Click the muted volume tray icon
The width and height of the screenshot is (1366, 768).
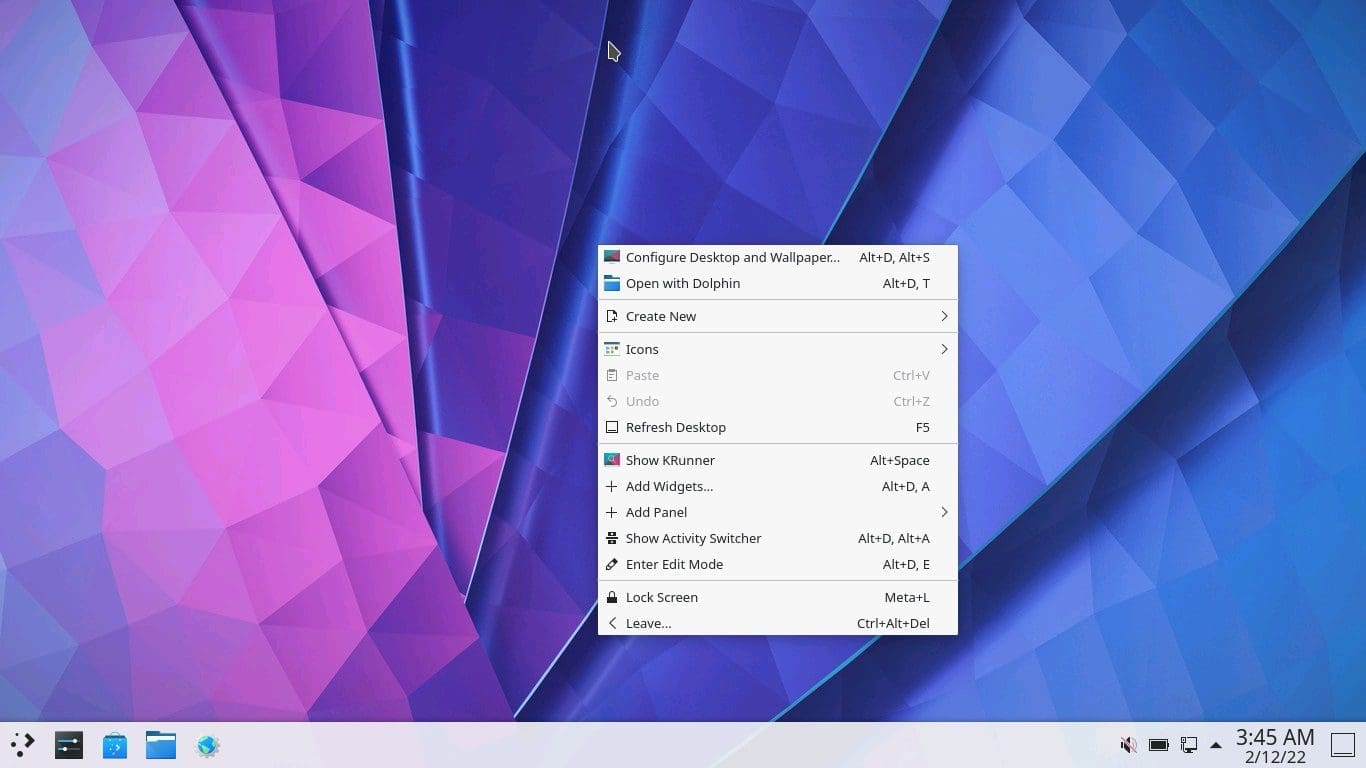(1128, 745)
